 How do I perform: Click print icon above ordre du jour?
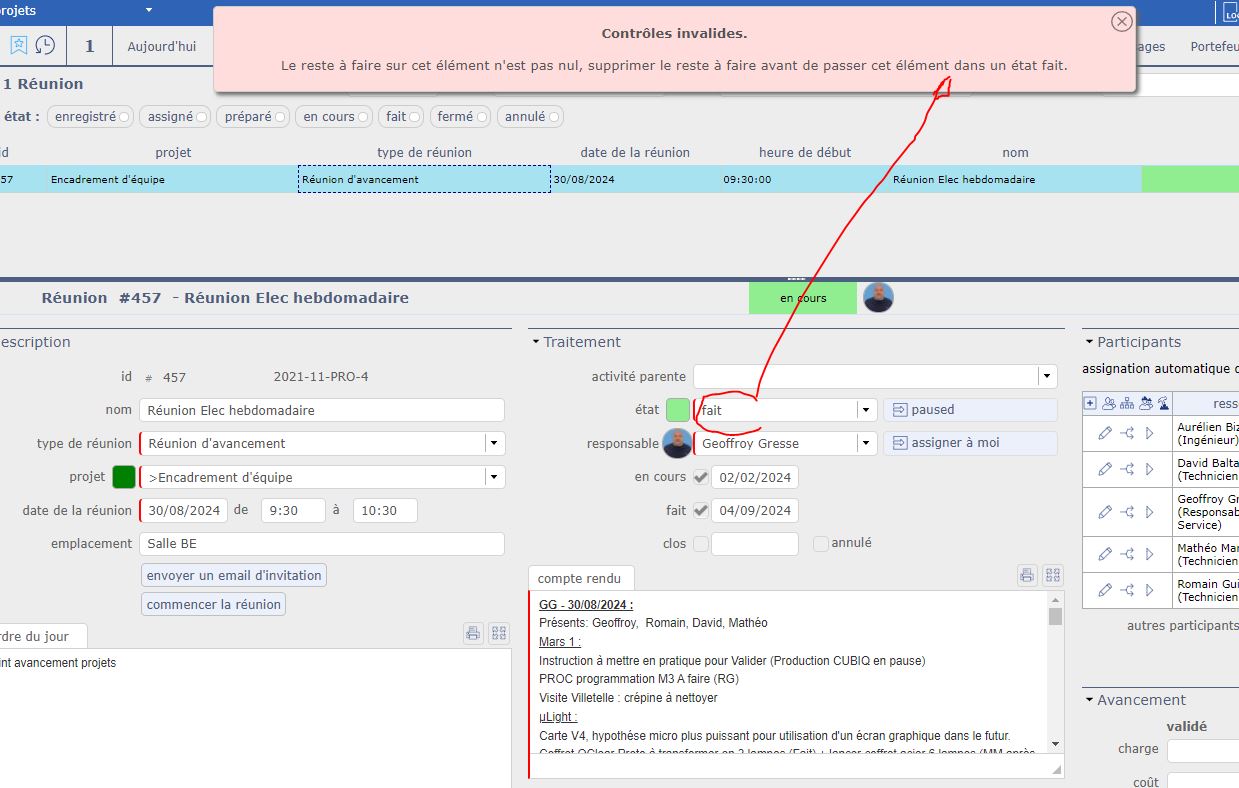click(474, 633)
